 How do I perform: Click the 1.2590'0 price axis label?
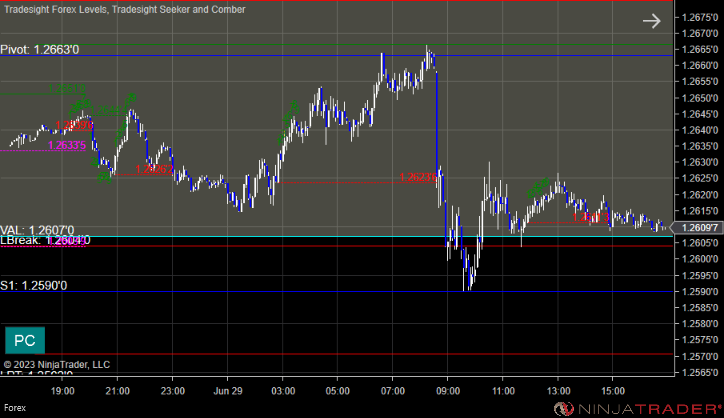click(700, 291)
